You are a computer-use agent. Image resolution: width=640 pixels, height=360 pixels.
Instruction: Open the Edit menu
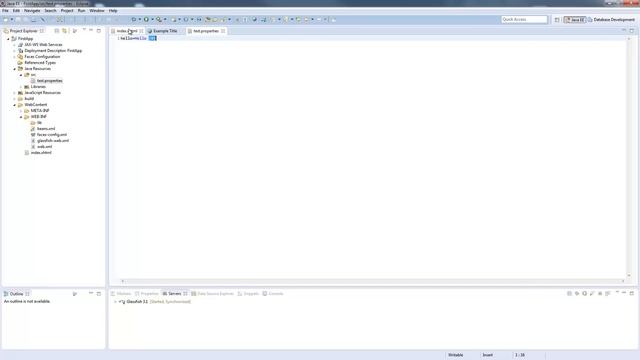(x=16, y=11)
